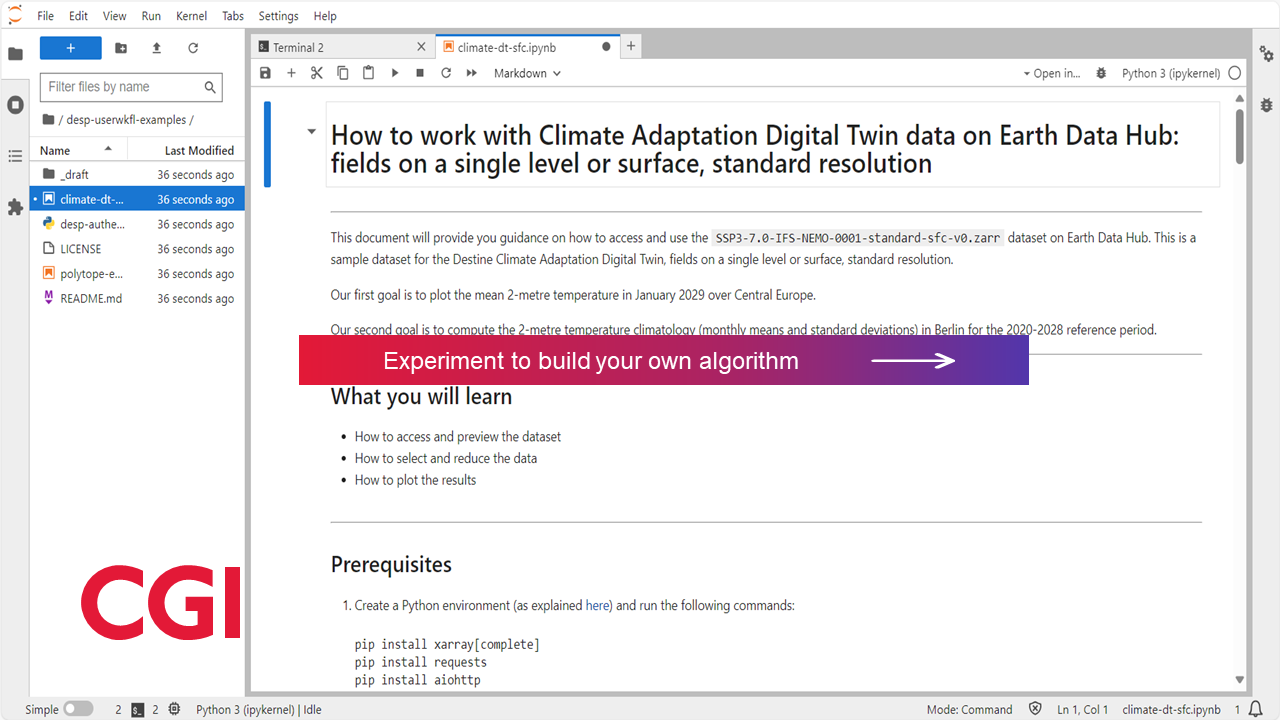Click the kernel count gear icon in status bar
This screenshot has width=1280, height=720.
(x=174, y=709)
